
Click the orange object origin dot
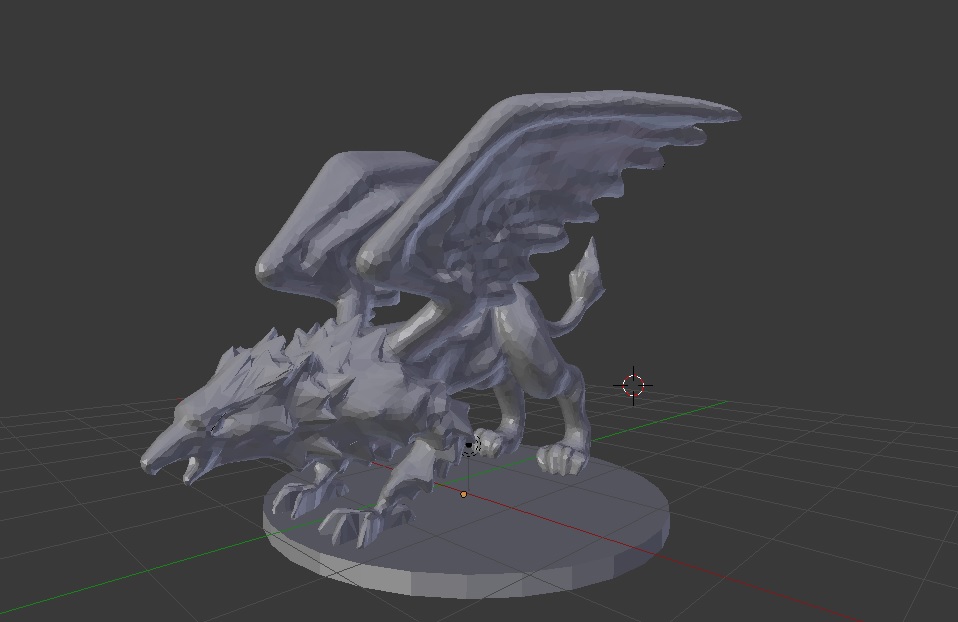pyautogui.click(x=464, y=494)
